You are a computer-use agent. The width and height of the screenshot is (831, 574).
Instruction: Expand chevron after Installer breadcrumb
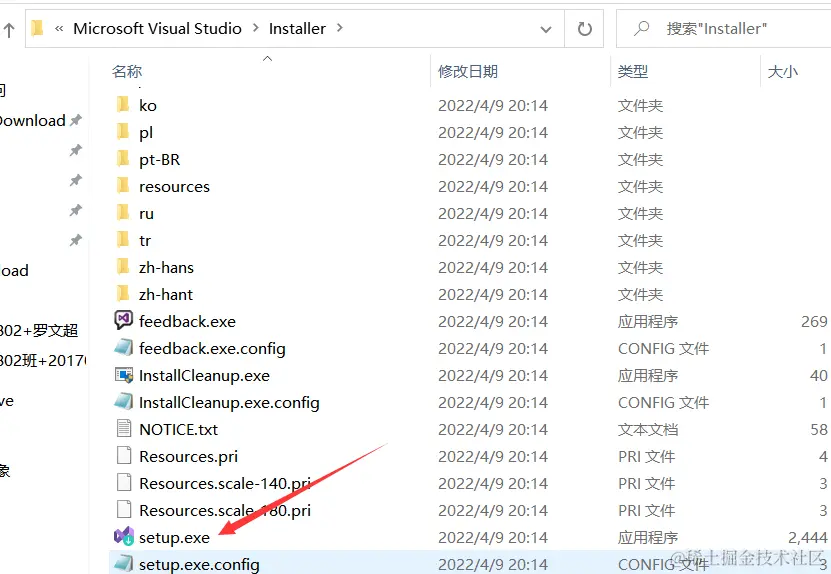coord(340,28)
